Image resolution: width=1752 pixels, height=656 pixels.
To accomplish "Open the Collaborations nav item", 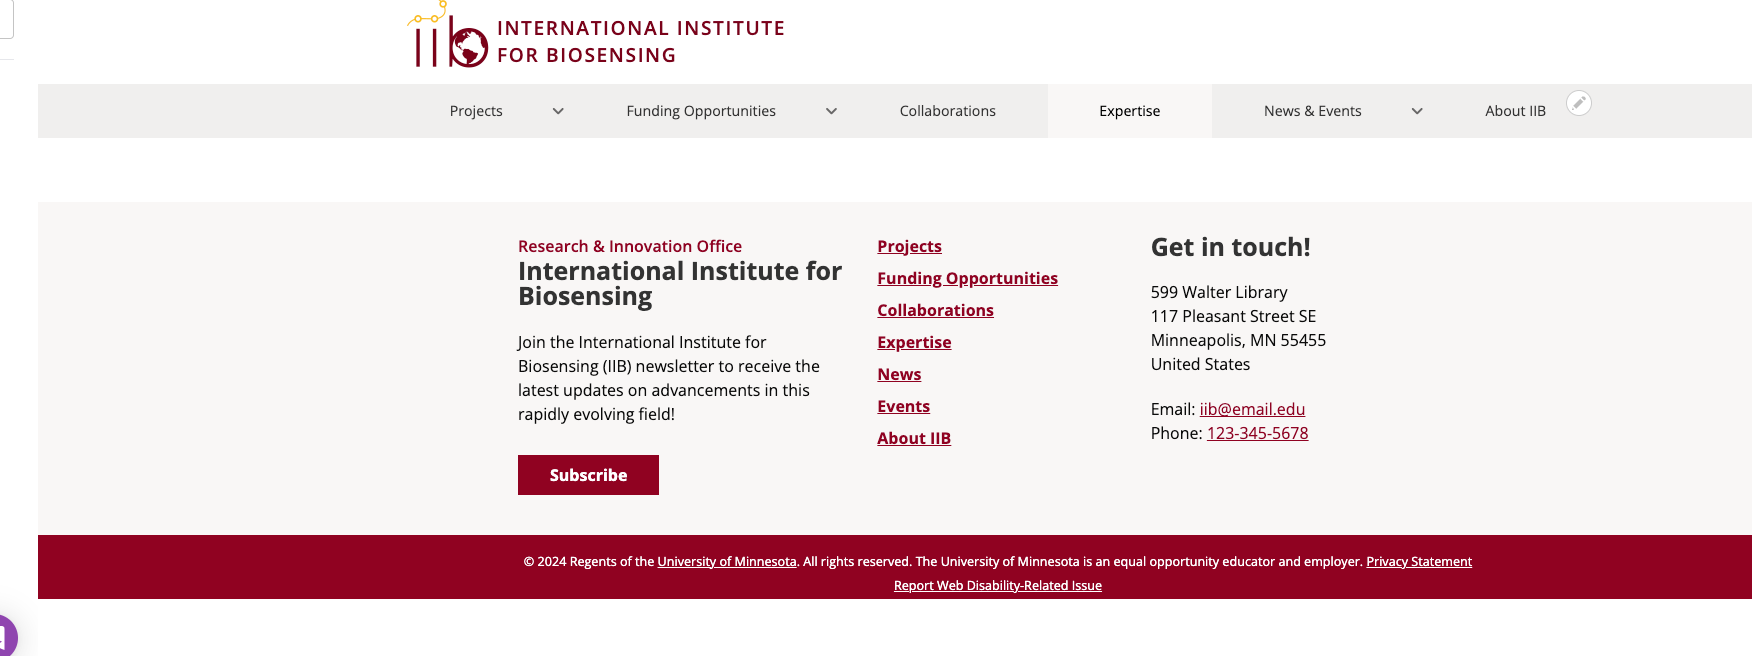I will (x=947, y=111).
